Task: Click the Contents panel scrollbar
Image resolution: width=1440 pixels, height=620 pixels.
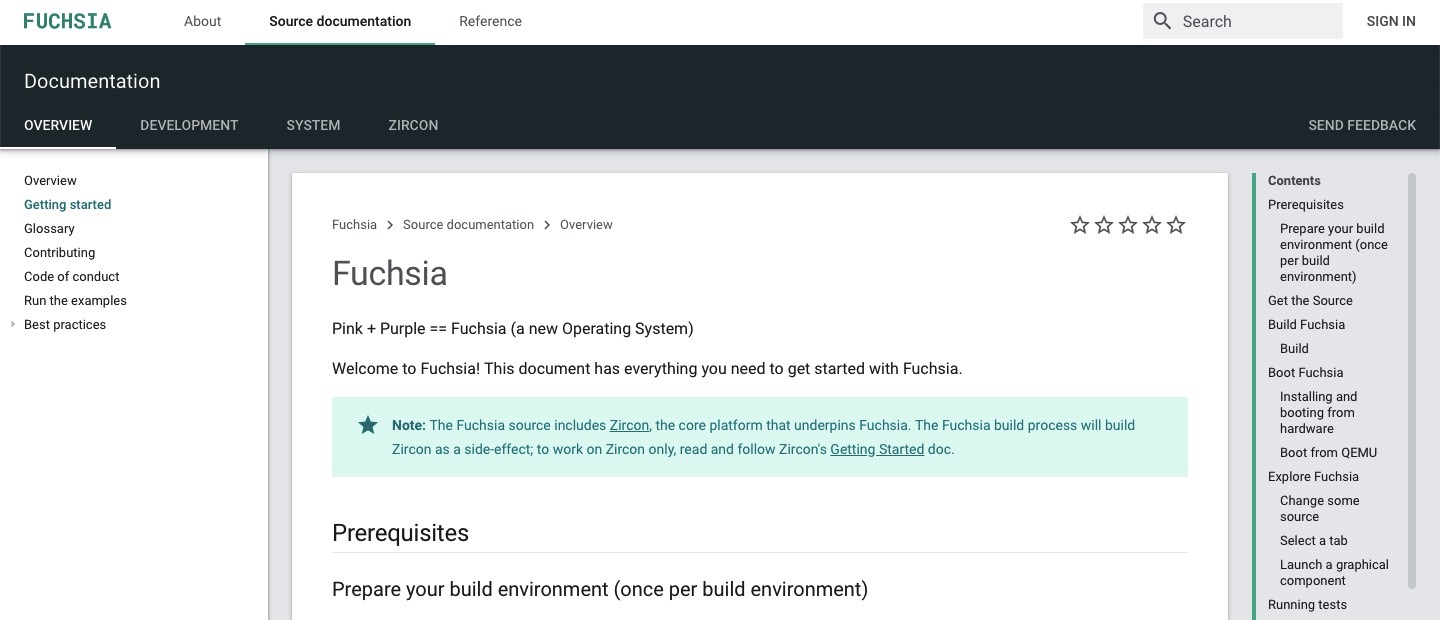Action: coord(1412,380)
